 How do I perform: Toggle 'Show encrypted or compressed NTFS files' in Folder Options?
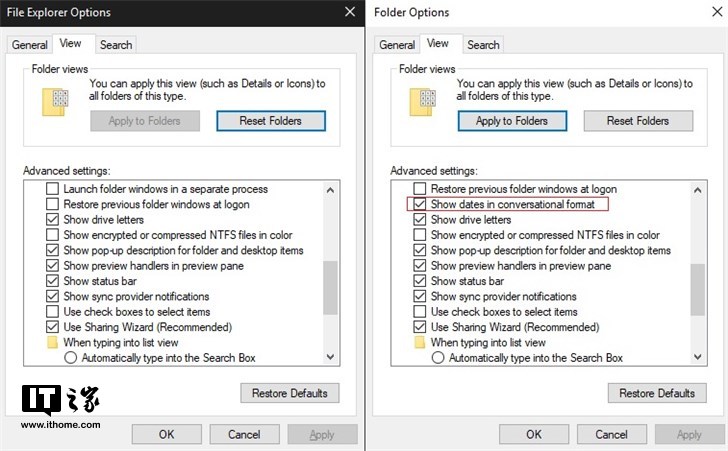[x=420, y=235]
